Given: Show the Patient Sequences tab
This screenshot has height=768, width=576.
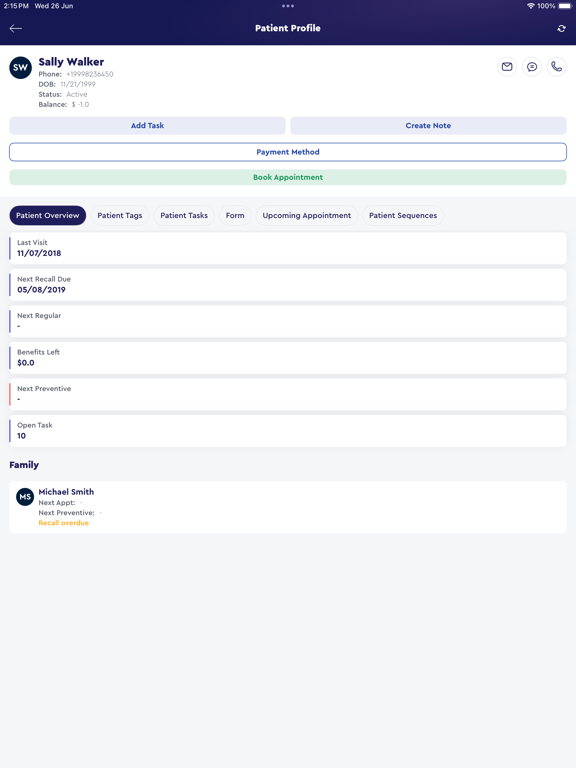Looking at the screenshot, I should coord(403,216).
